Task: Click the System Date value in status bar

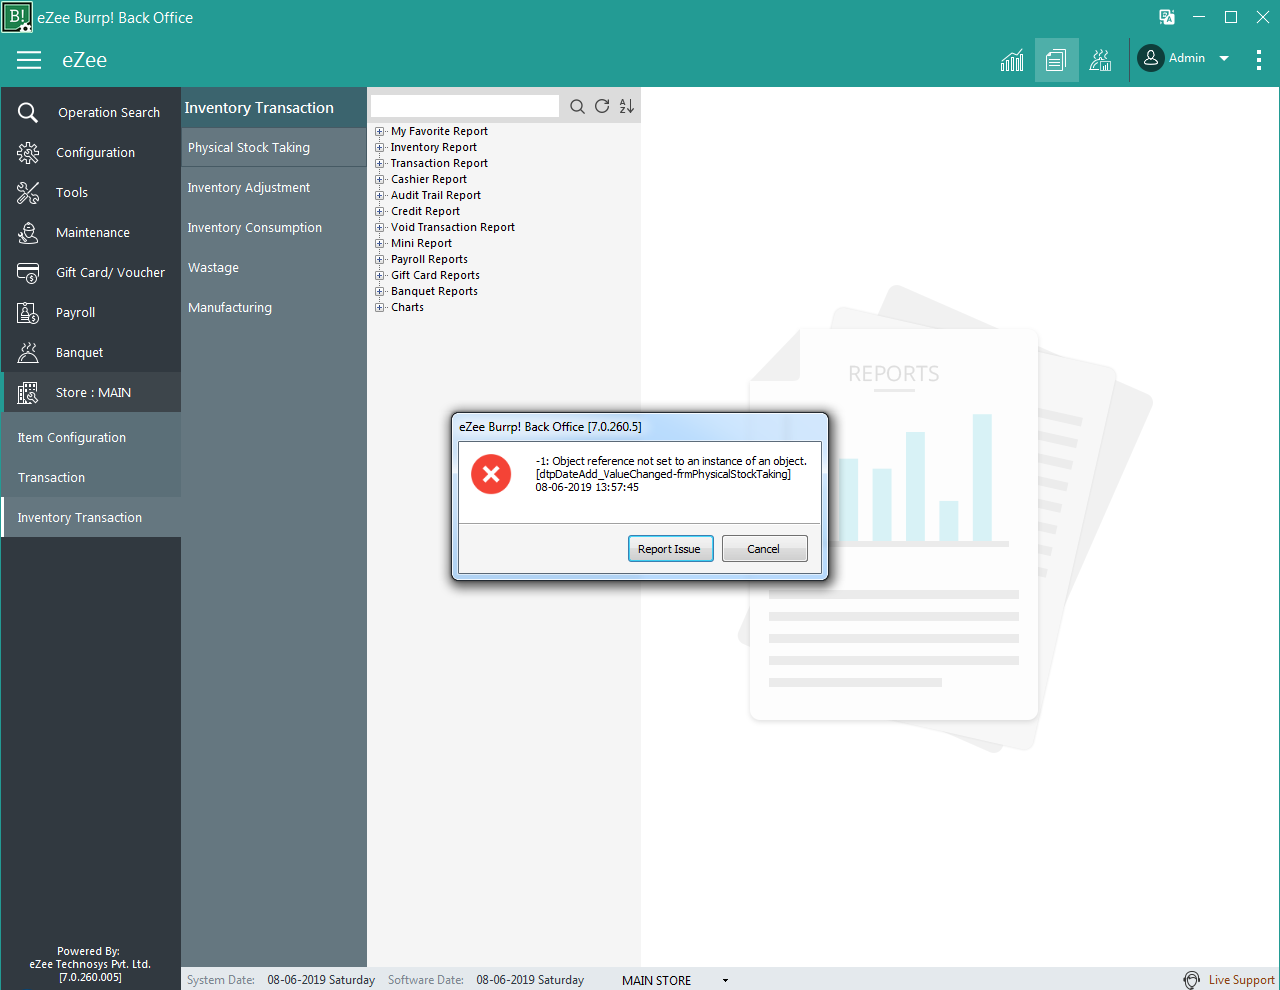Action: (x=321, y=980)
